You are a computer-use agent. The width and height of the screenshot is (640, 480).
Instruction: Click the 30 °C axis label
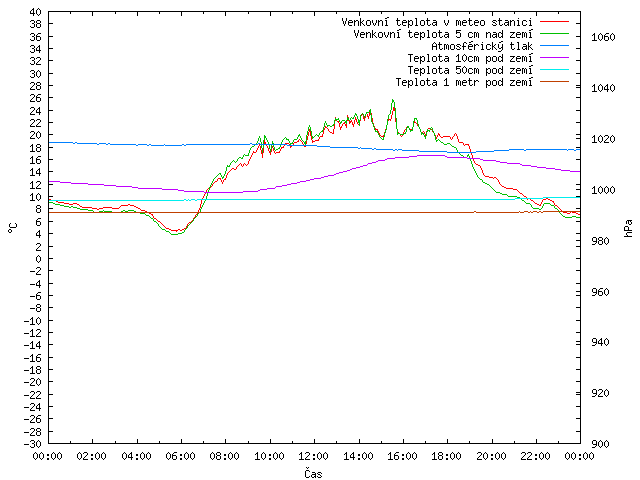pyautogui.click(x=36, y=74)
